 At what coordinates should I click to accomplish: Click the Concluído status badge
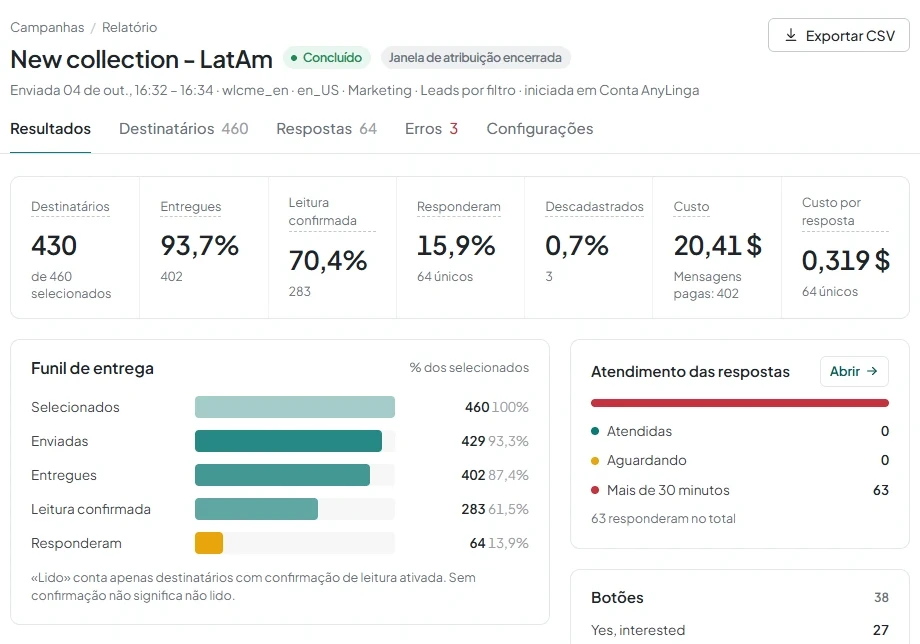(327, 57)
